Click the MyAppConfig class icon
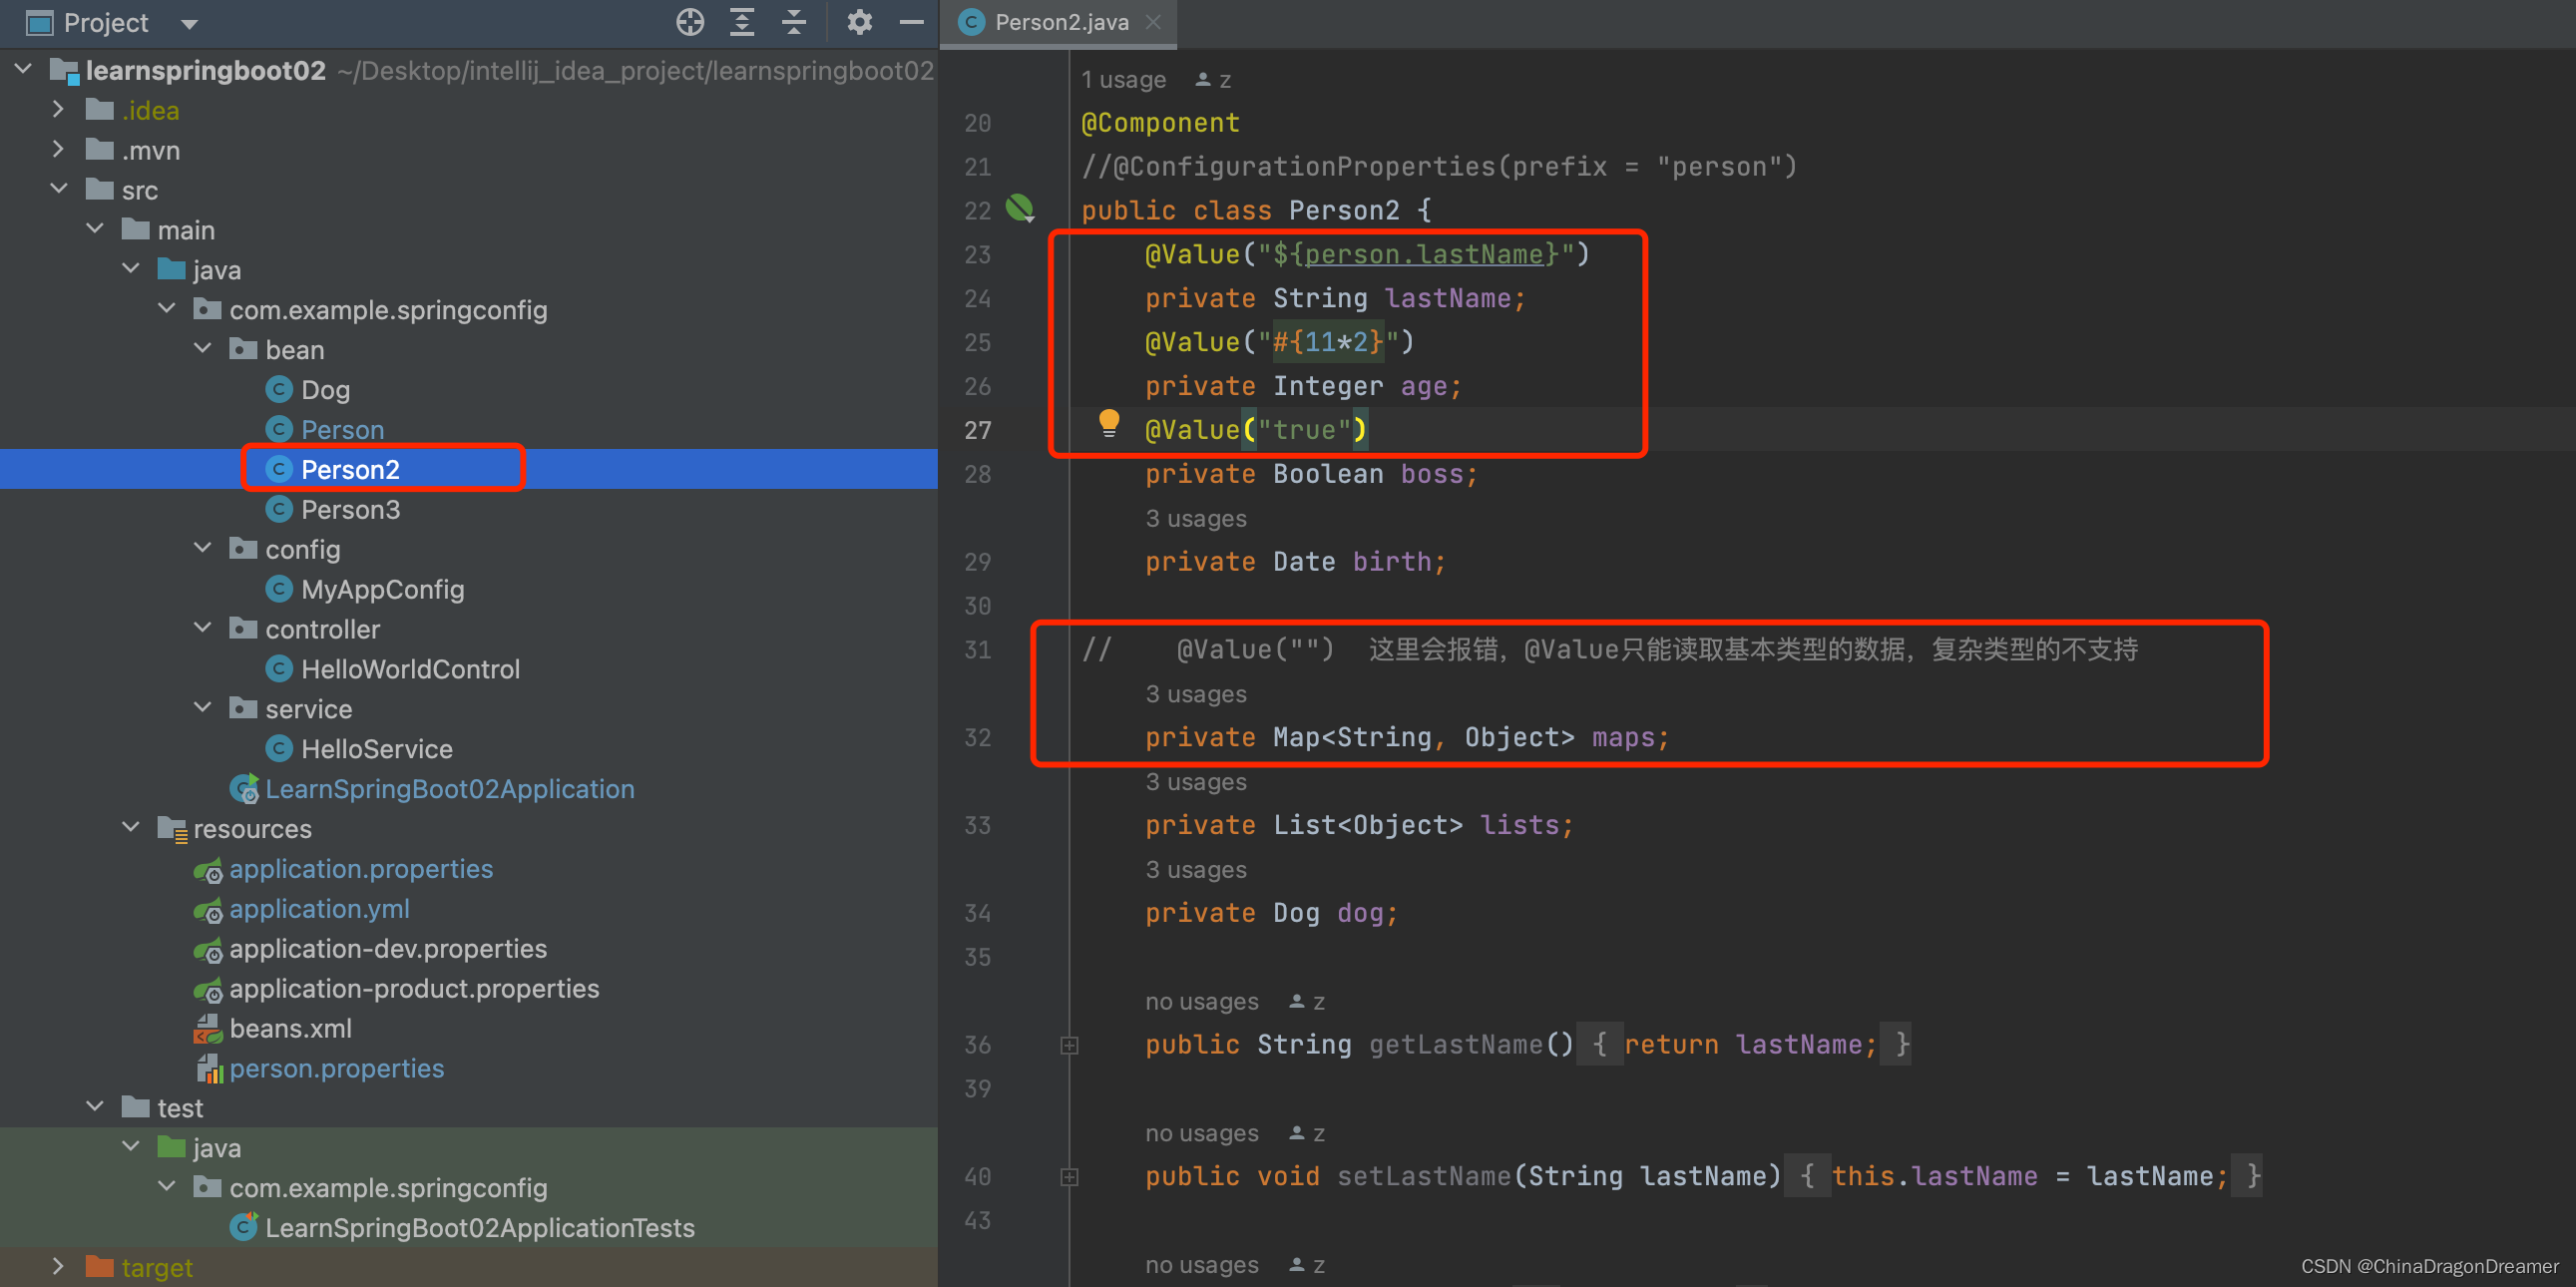This screenshot has height=1287, width=2576. point(279,589)
